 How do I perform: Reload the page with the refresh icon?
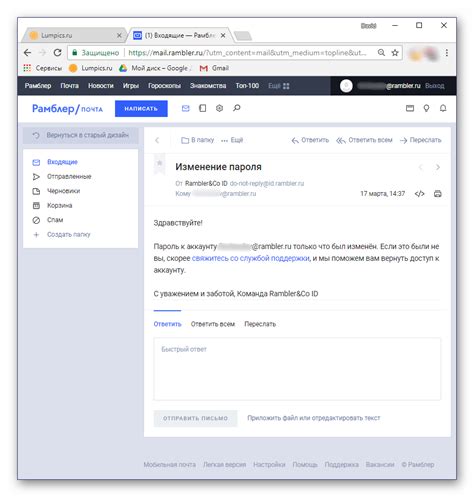point(58,53)
